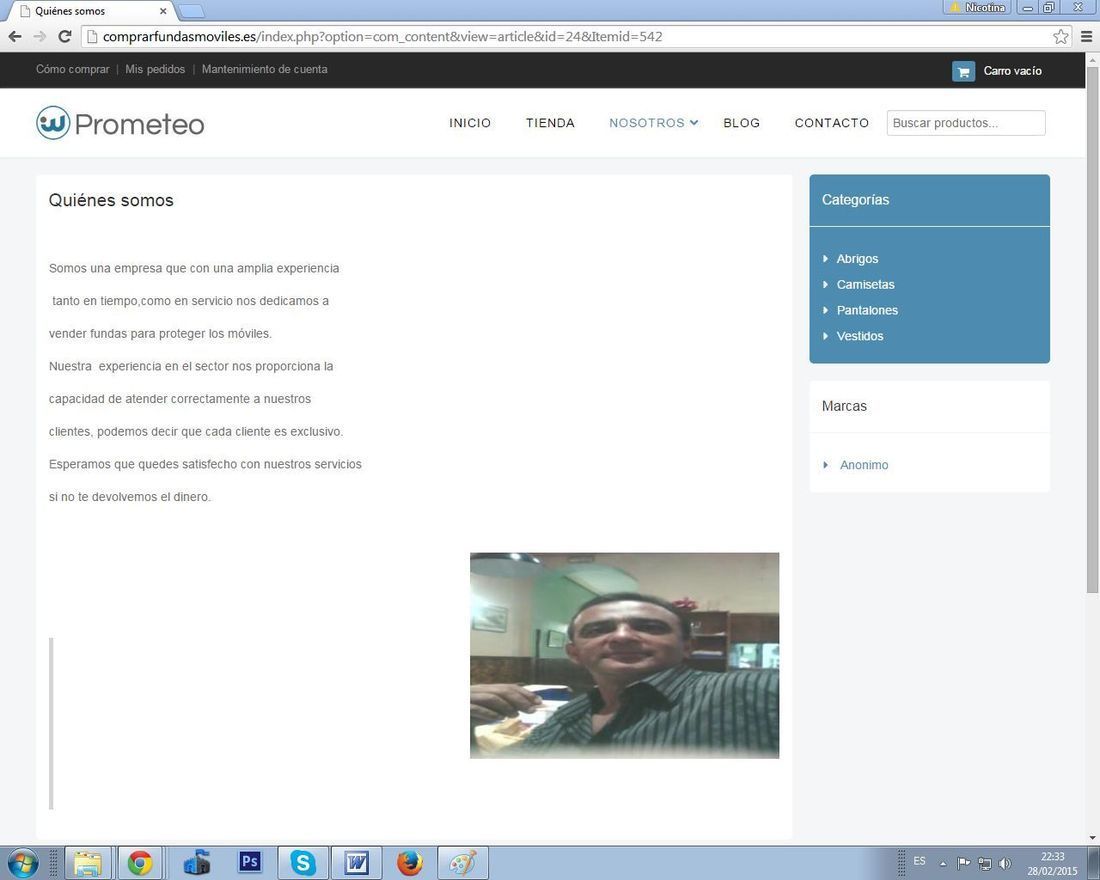The width and height of the screenshot is (1100, 880).
Task: Click the browser back arrow
Action: coord(15,36)
